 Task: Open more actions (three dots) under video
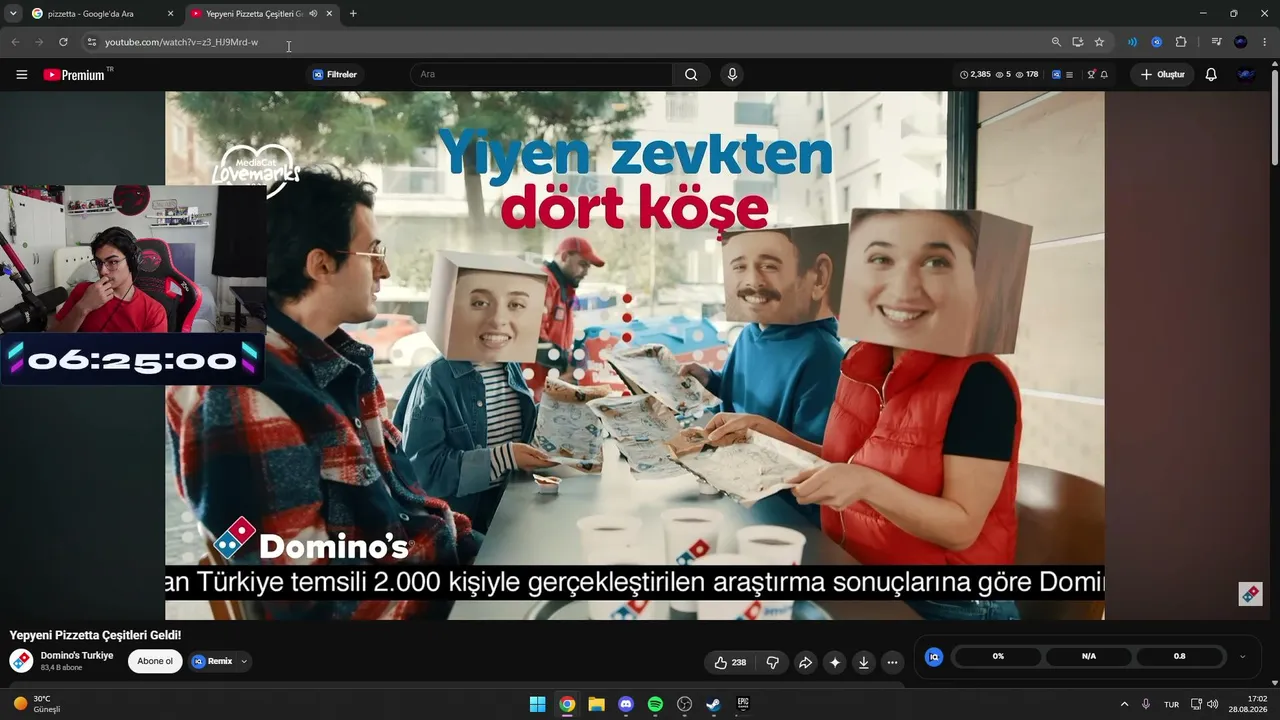[892, 662]
